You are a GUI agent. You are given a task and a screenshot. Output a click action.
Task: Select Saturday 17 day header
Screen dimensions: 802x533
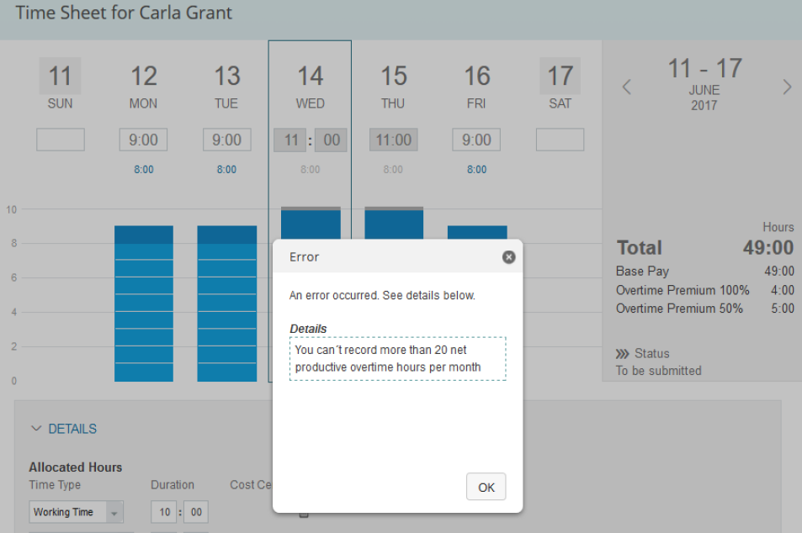click(x=560, y=84)
